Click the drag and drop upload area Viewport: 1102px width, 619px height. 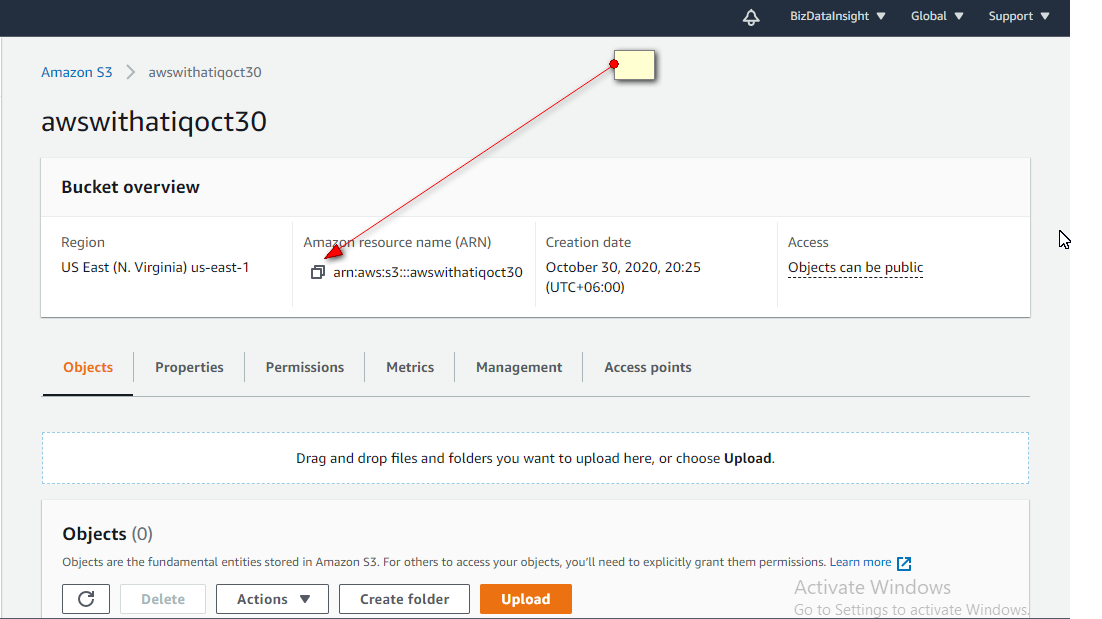(x=535, y=457)
